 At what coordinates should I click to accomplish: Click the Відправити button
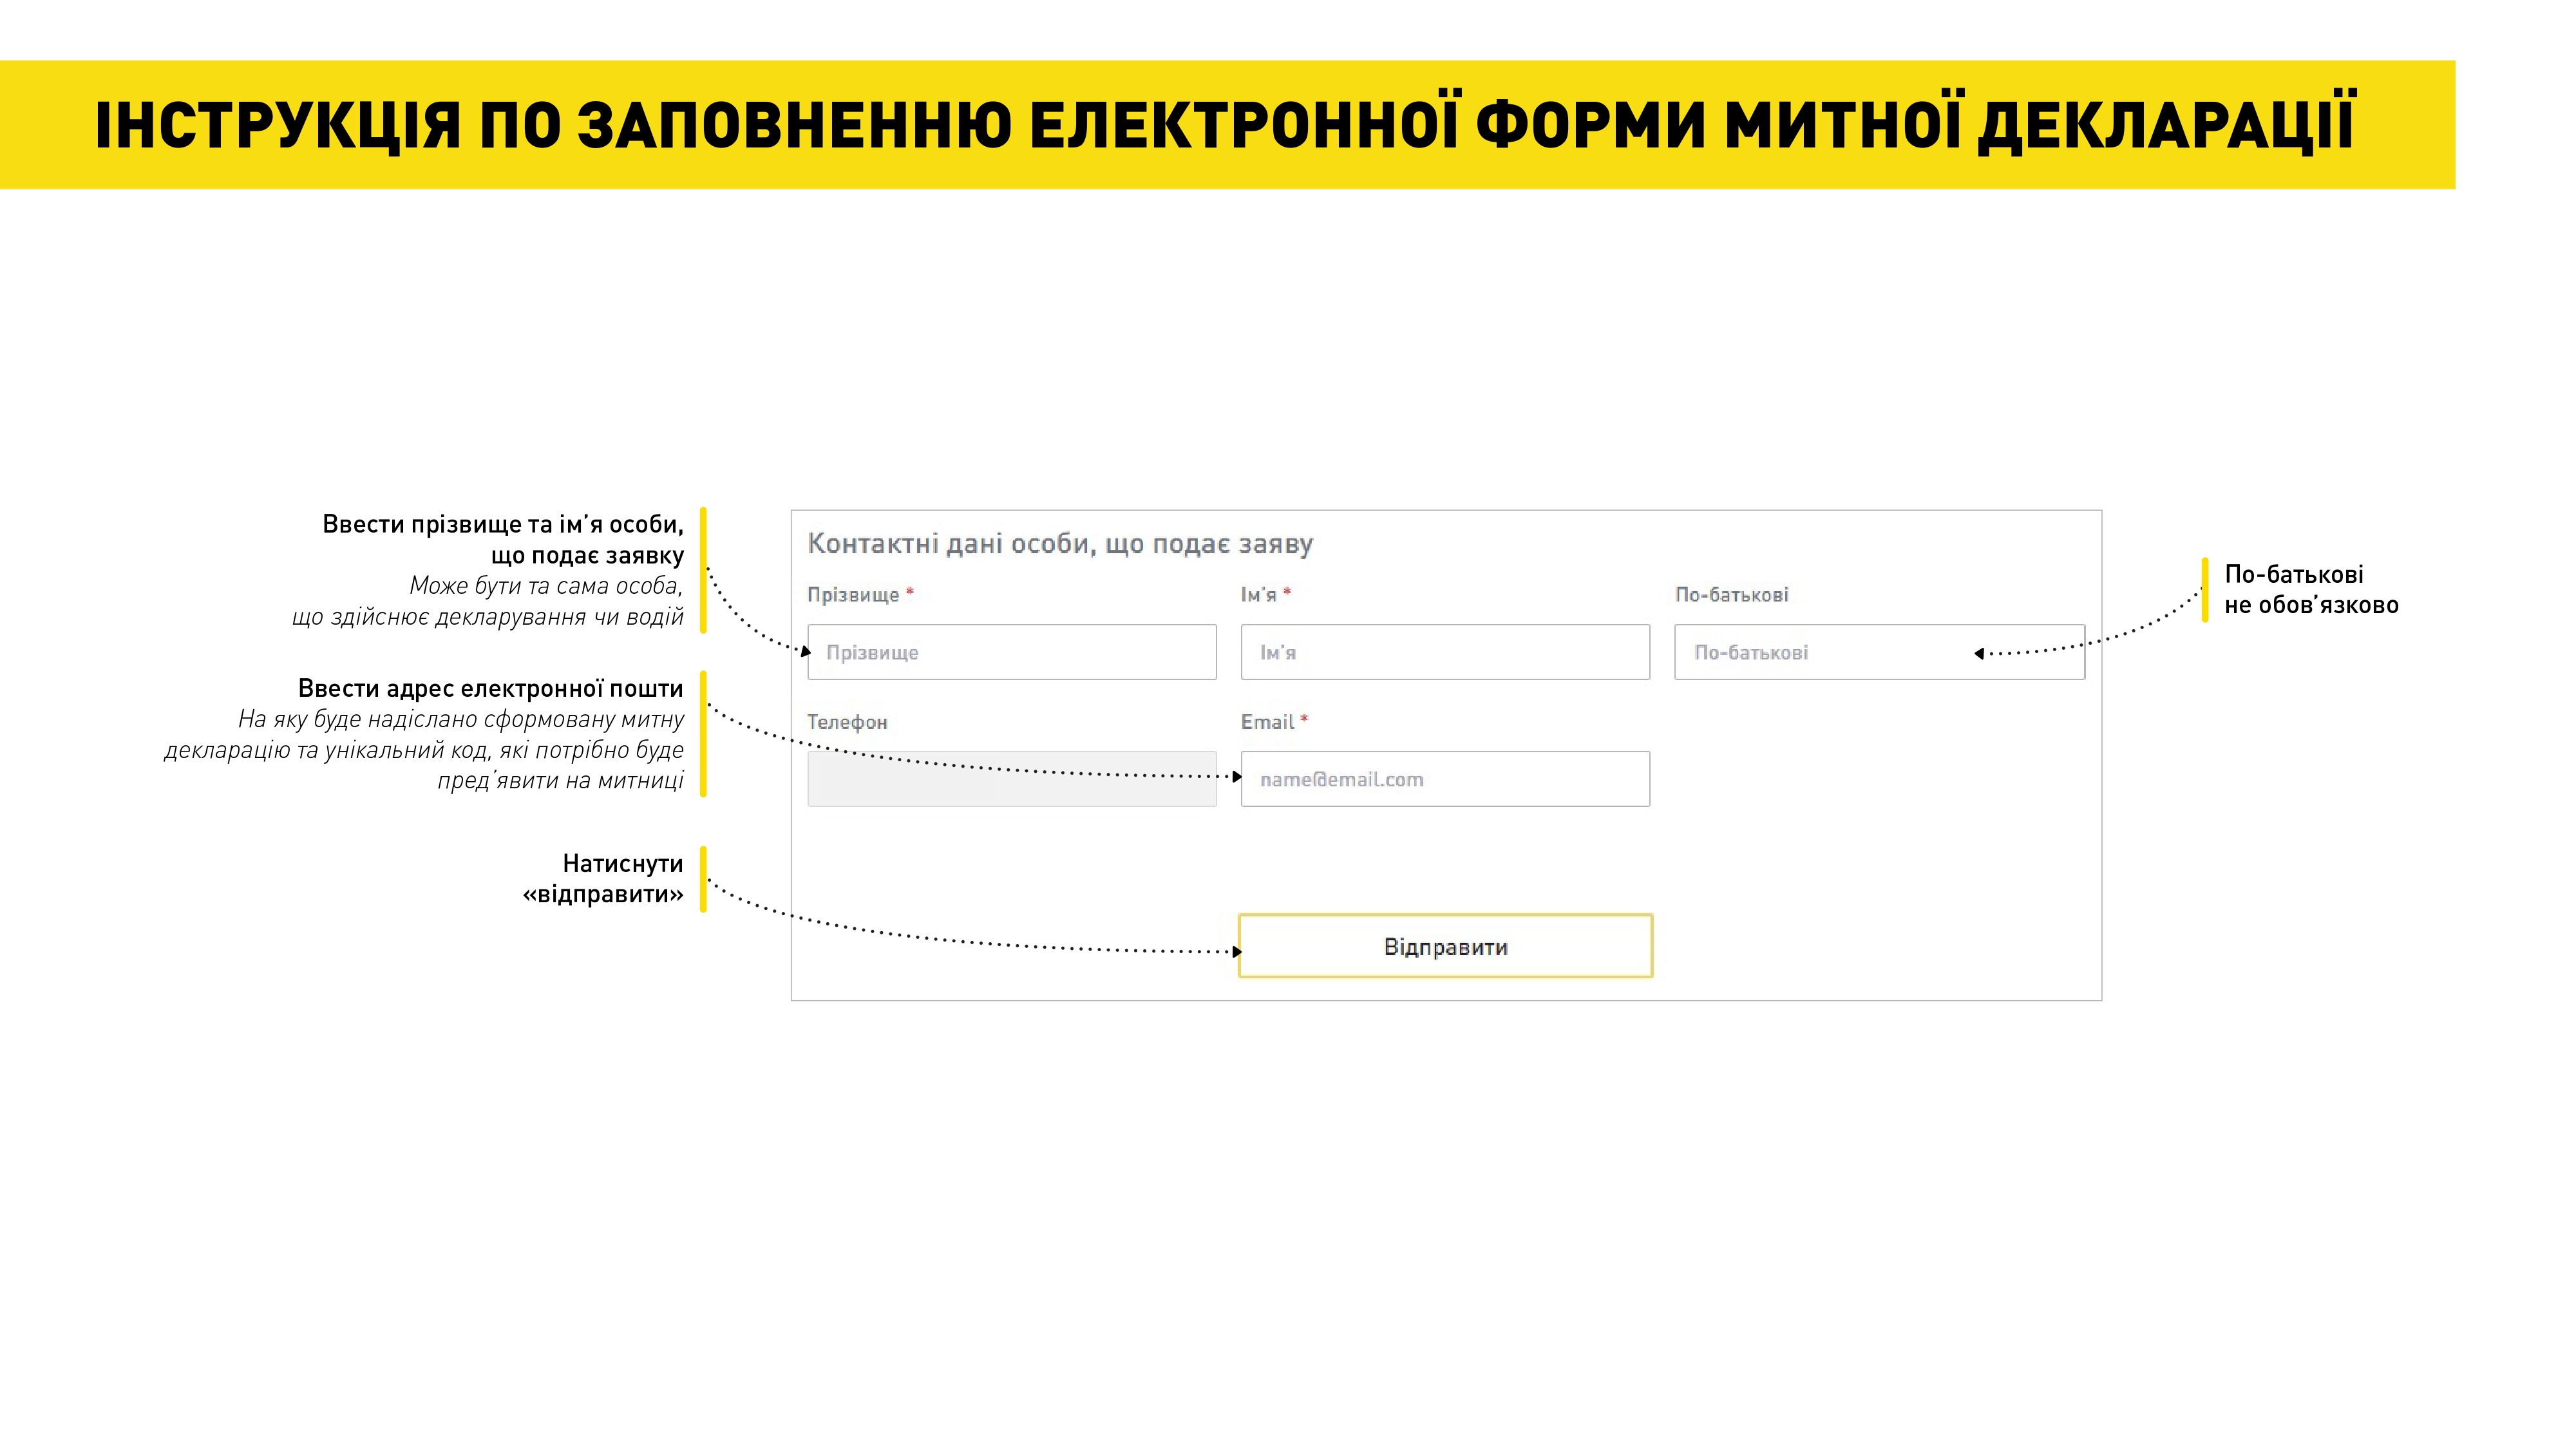tap(1445, 946)
